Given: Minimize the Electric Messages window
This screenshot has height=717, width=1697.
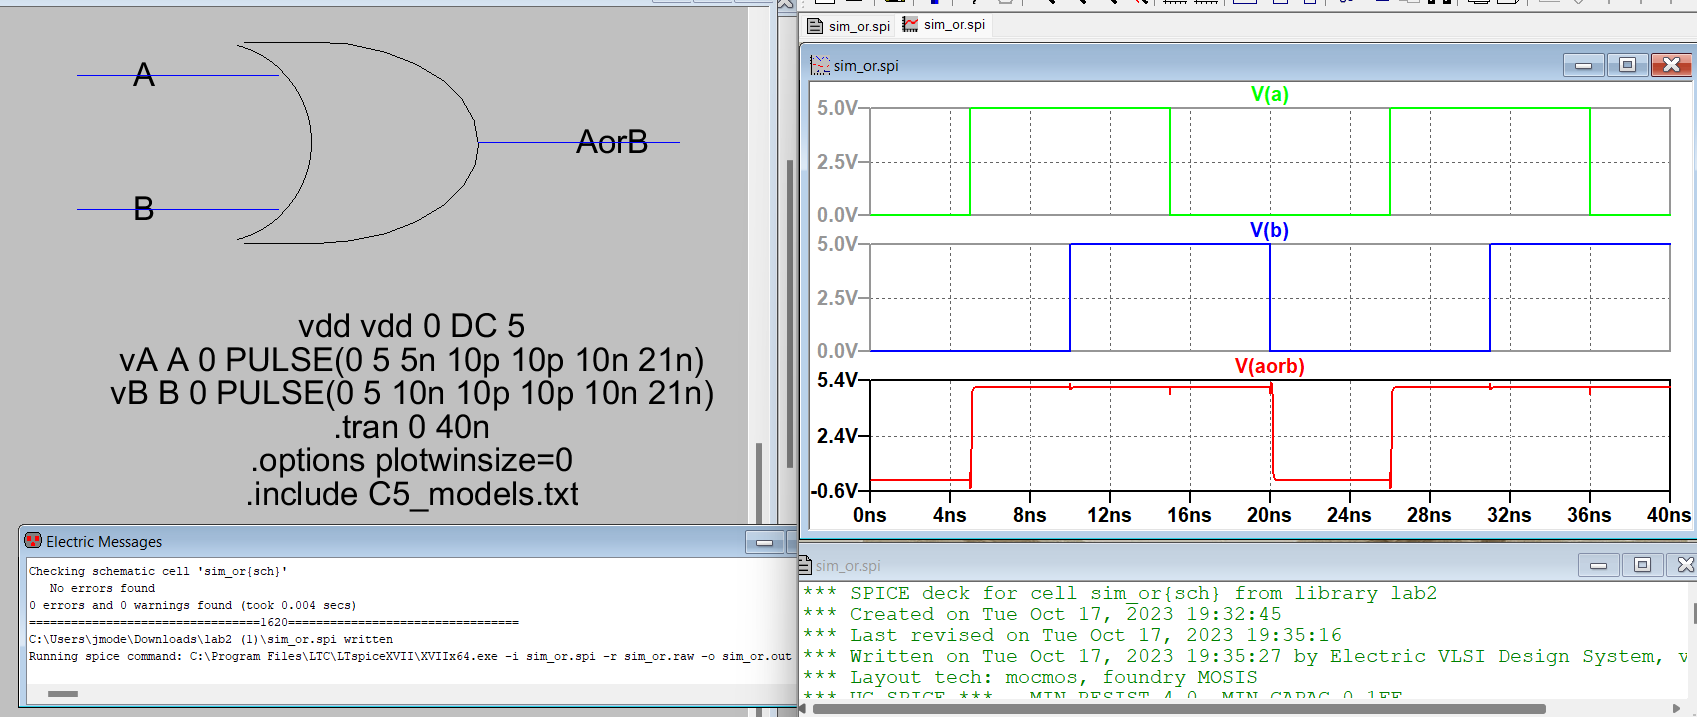Looking at the screenshot, I should pos(764,542).
